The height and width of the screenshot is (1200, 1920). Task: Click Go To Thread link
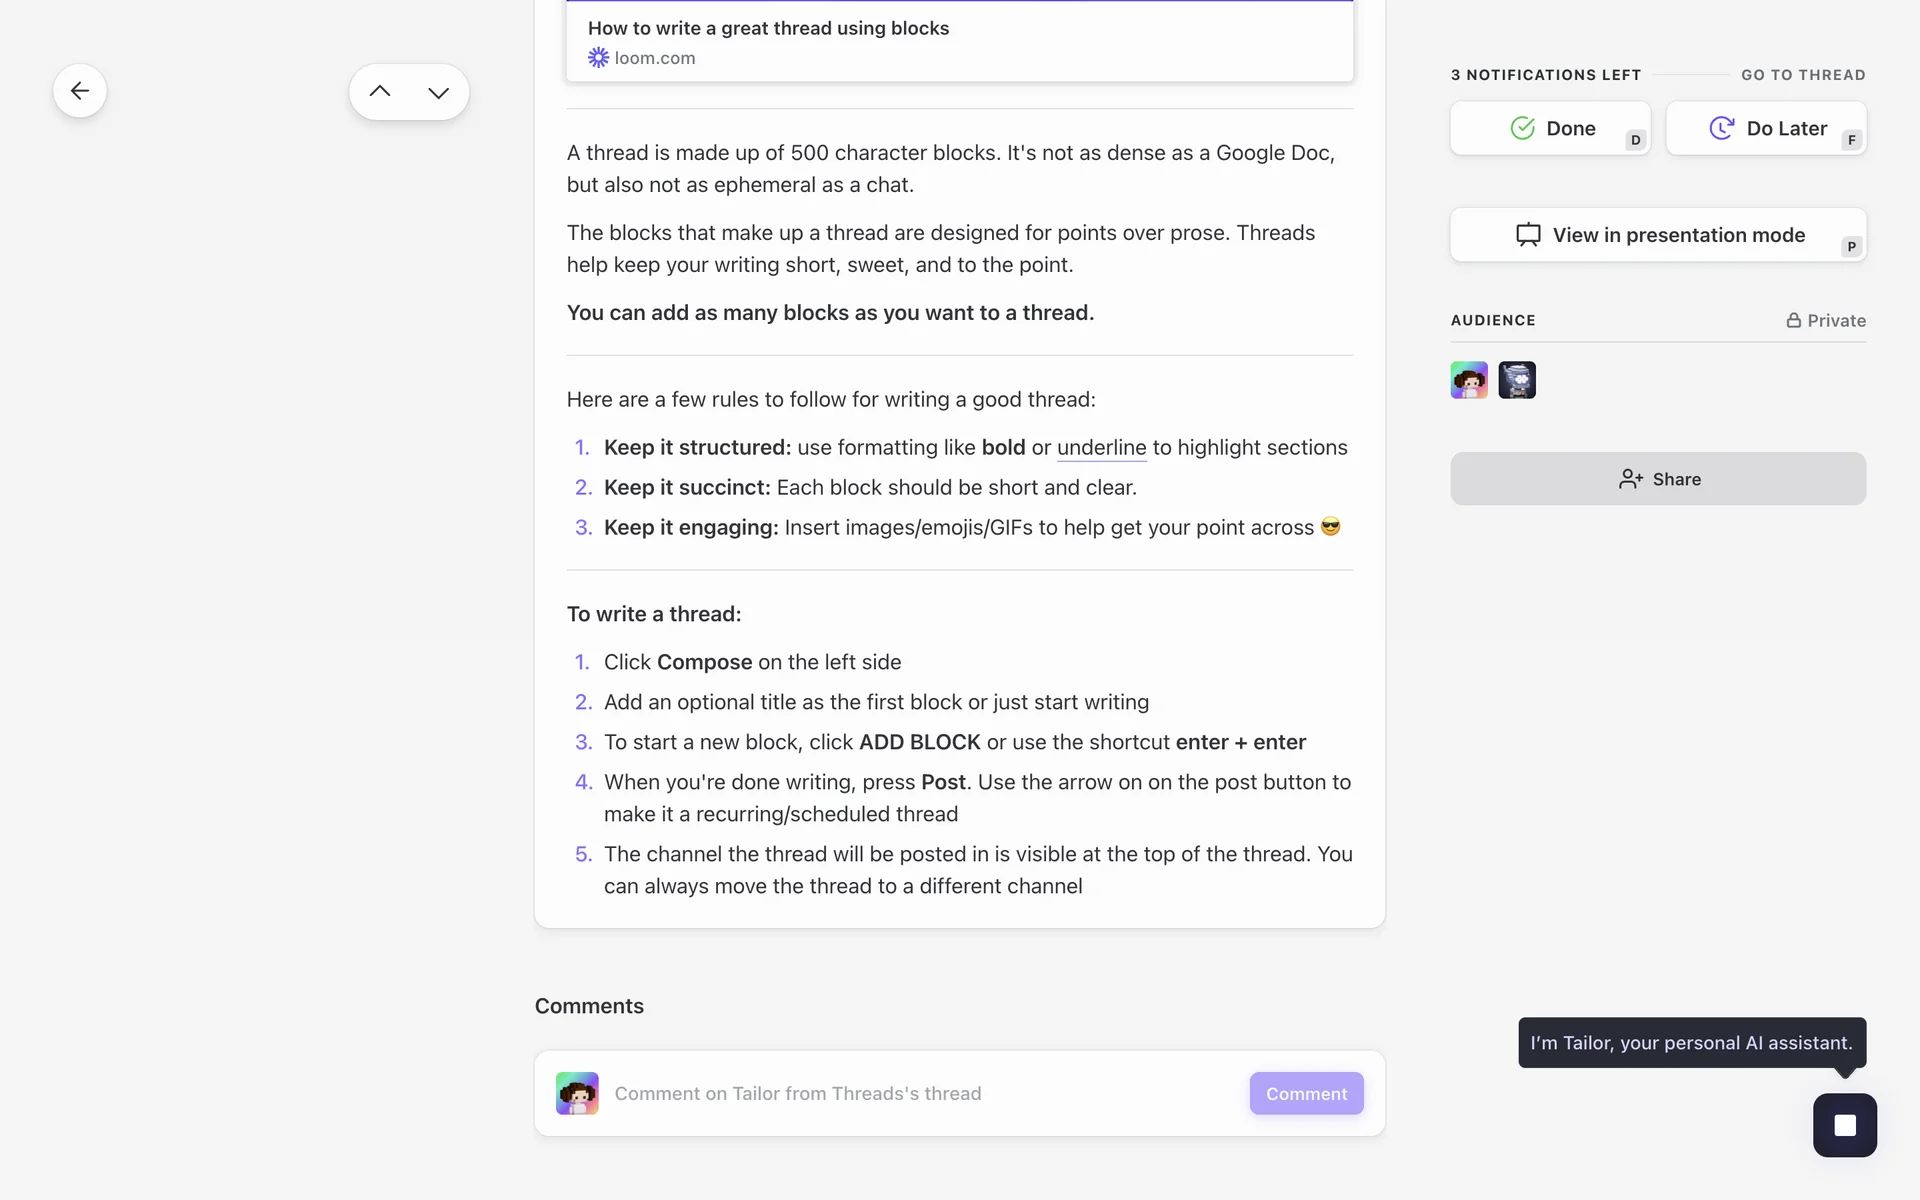(1803, 75)
